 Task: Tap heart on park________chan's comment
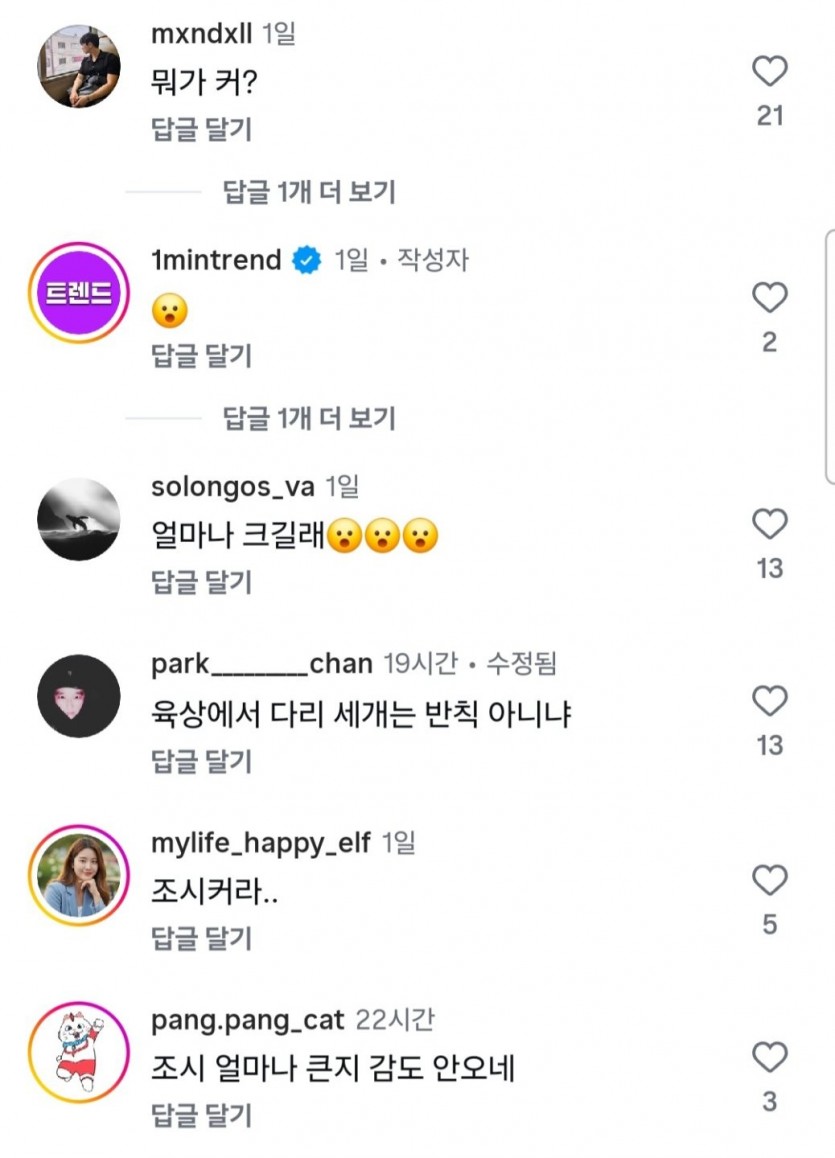[x=770, y=701]
